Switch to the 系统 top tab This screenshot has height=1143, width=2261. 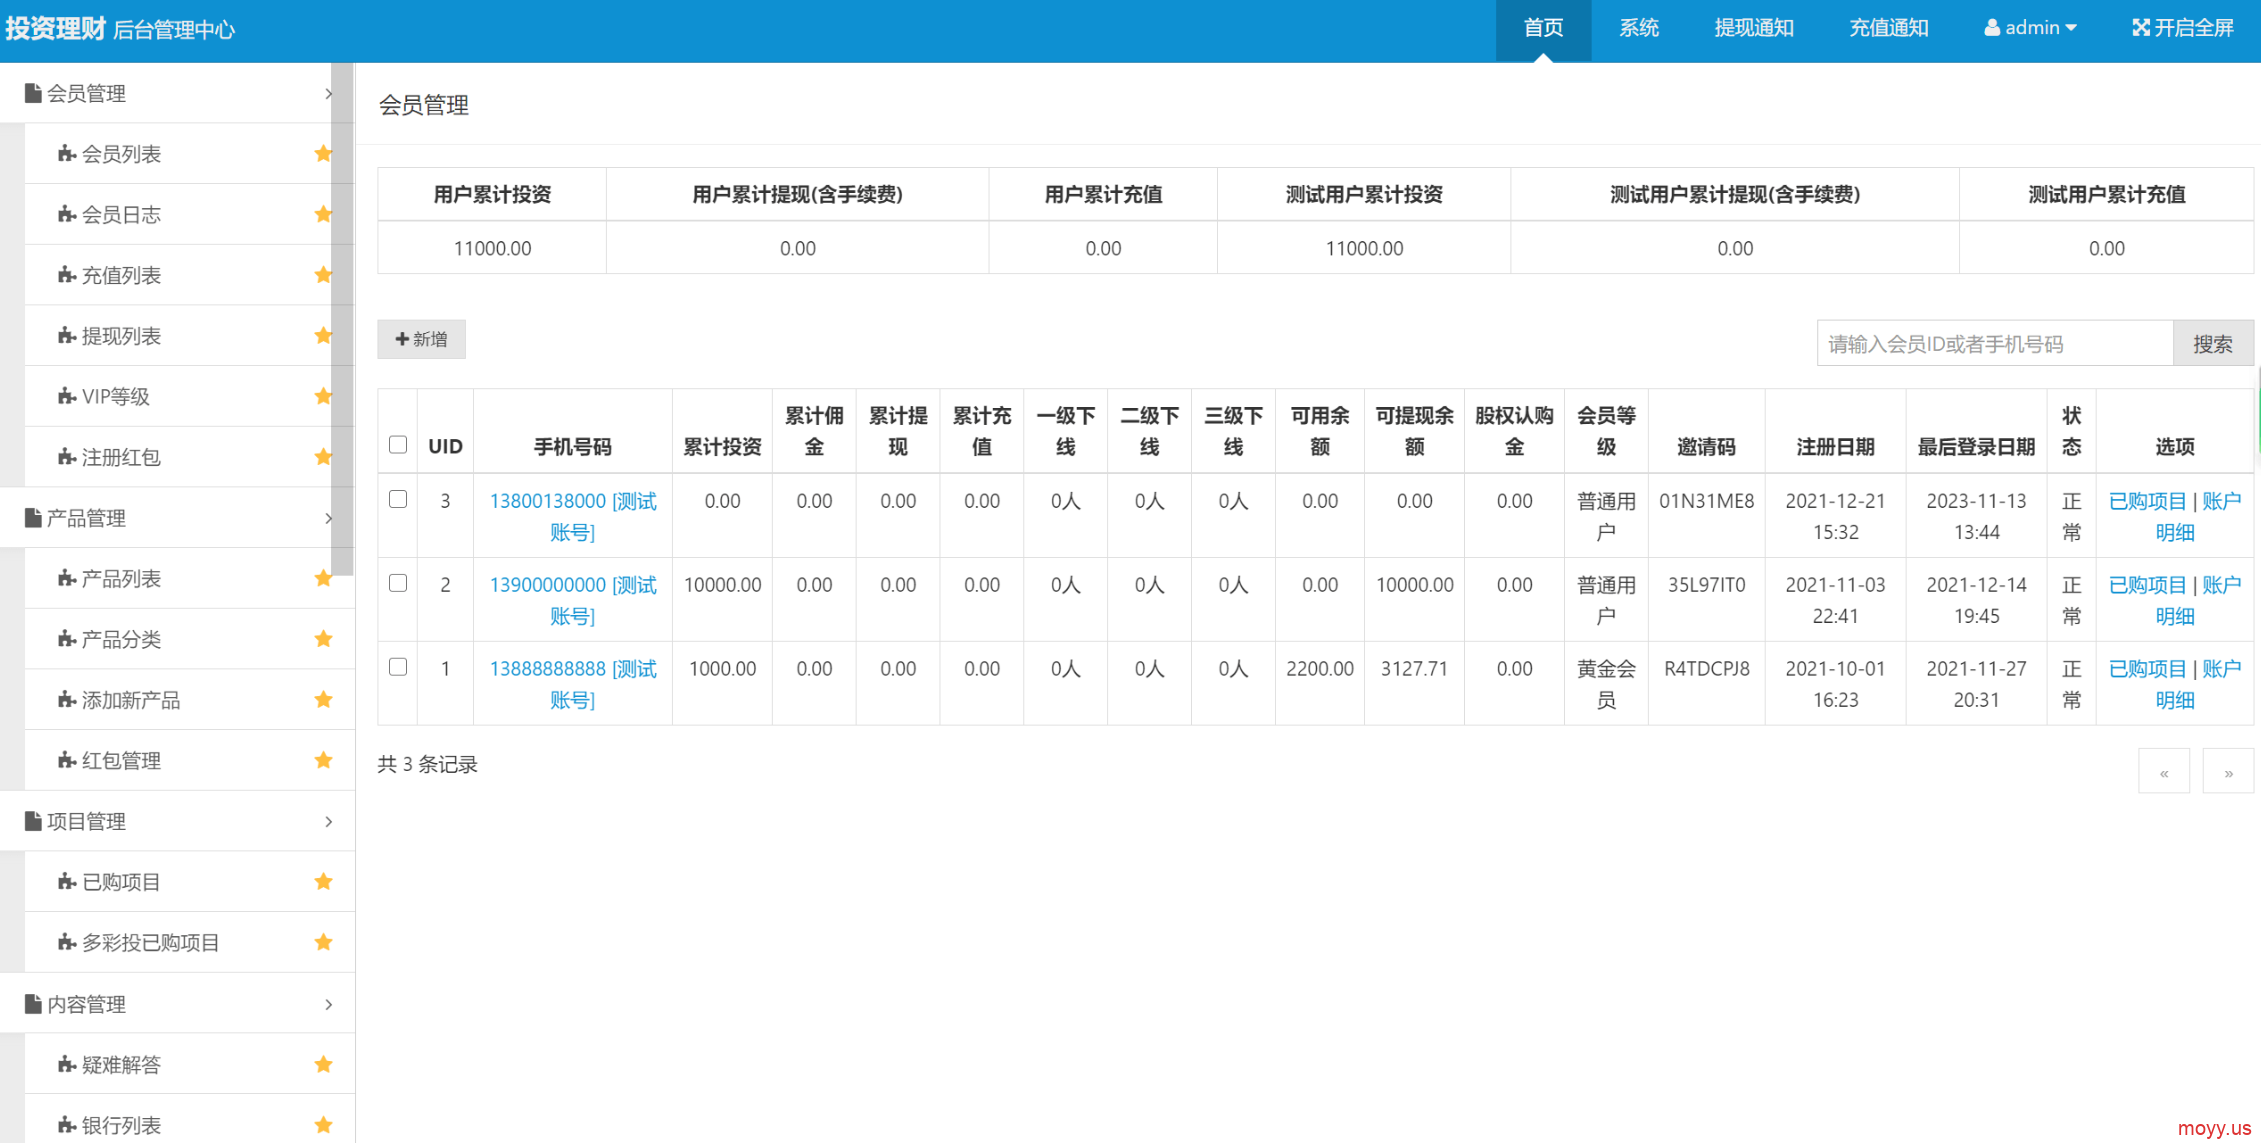click(x=1638, y=28)
